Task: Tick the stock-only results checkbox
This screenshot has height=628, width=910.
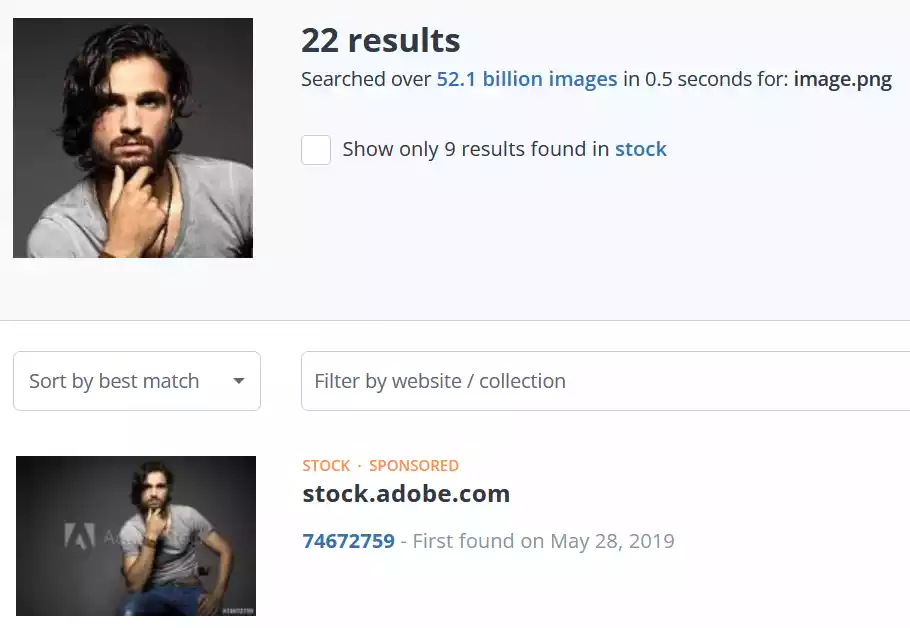Action: [316, 150]
